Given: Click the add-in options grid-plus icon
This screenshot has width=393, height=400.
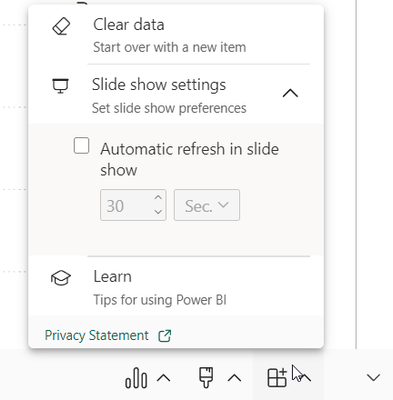Looking at the screenshot, I should 277,378.
